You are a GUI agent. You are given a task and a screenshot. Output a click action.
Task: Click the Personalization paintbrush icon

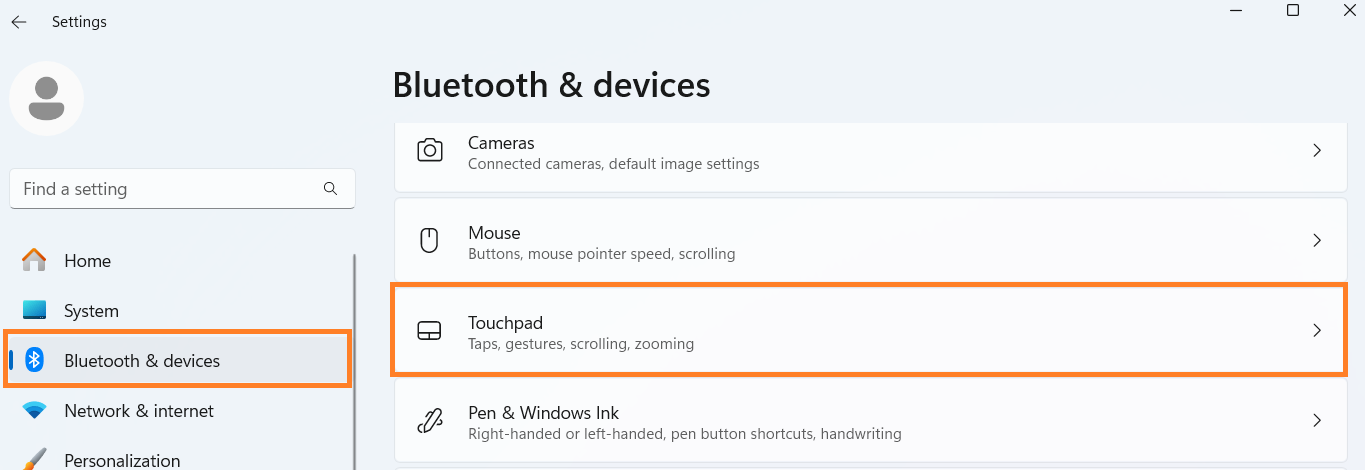coord(34,460)
